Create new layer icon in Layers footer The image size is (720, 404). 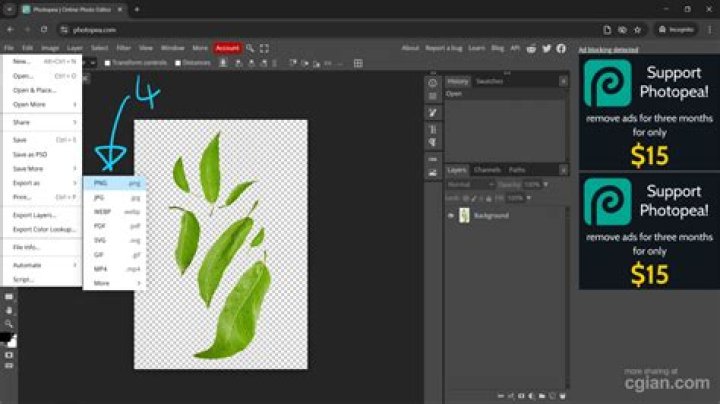point(552,396)
